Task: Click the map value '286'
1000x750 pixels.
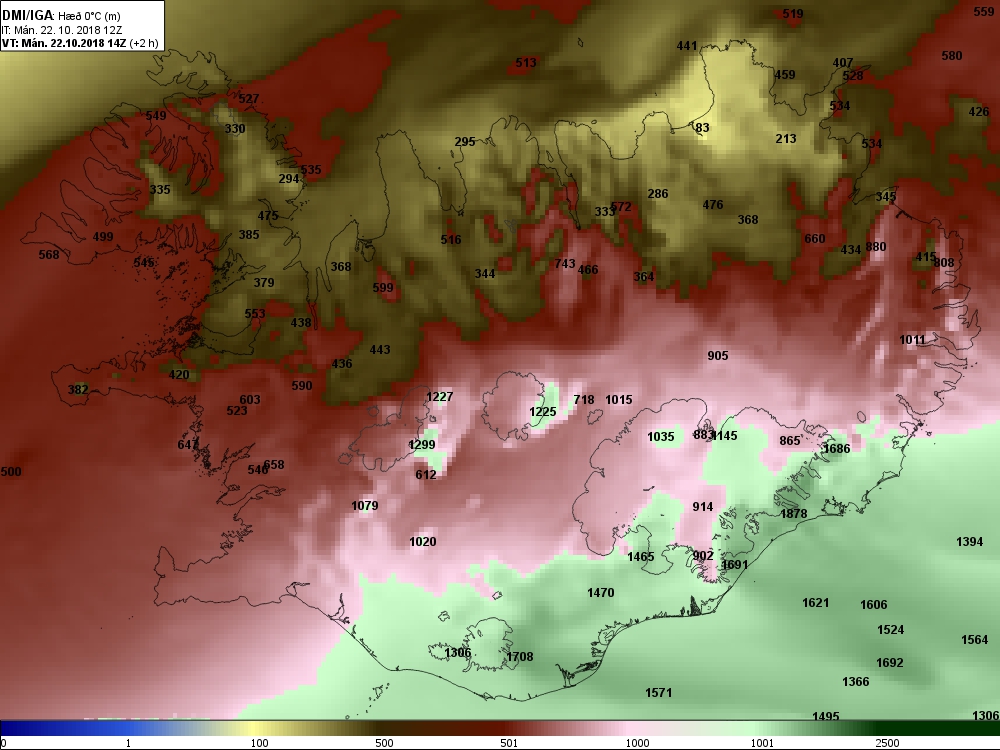Action: pos(658,193)
